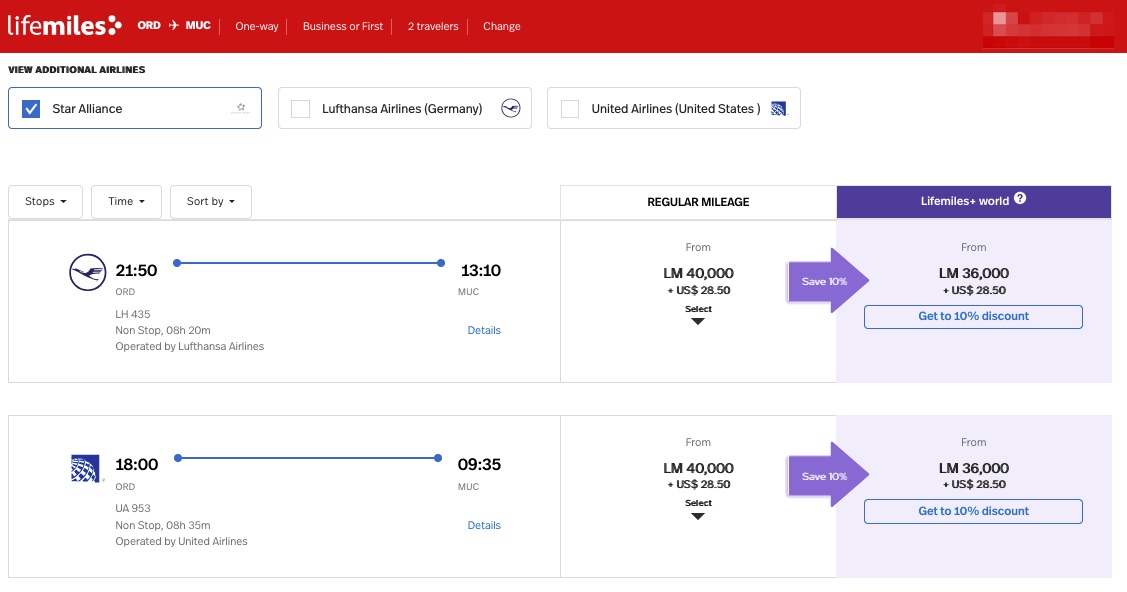Open the Time filter dropdown
The height and width of the screenshot is (592, 1127).
click(x=127, y=201)
